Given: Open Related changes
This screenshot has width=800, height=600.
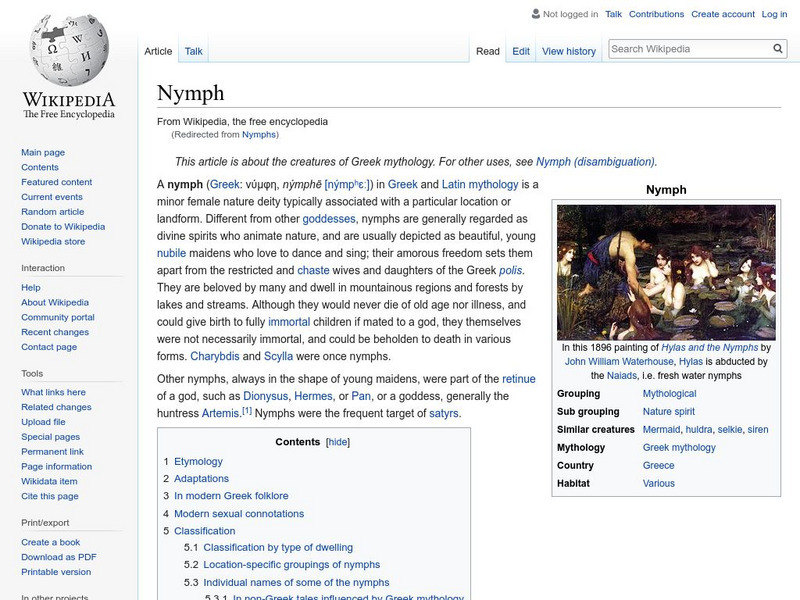Looking at the screenshot, I should point(56,407).
